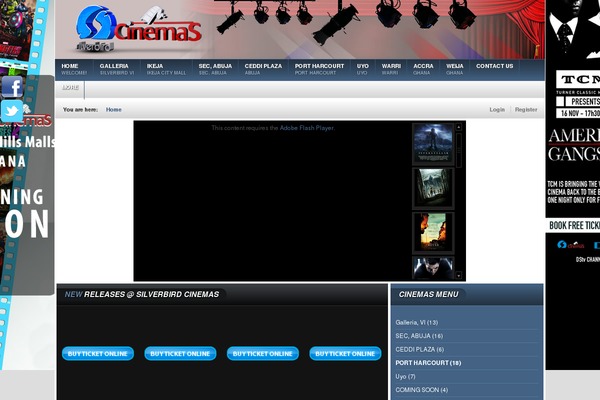Click the Silverbird Cinemas logo

pyautogui.click(x=139, y=29)
